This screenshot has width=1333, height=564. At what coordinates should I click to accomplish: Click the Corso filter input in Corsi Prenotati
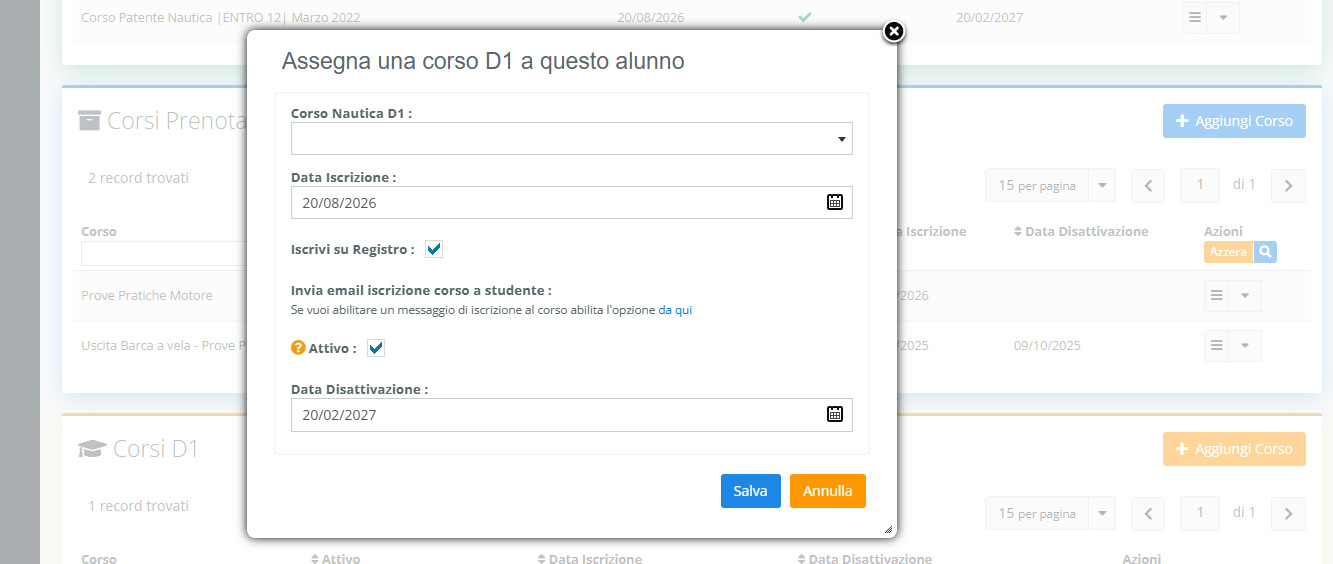point(164,254)
